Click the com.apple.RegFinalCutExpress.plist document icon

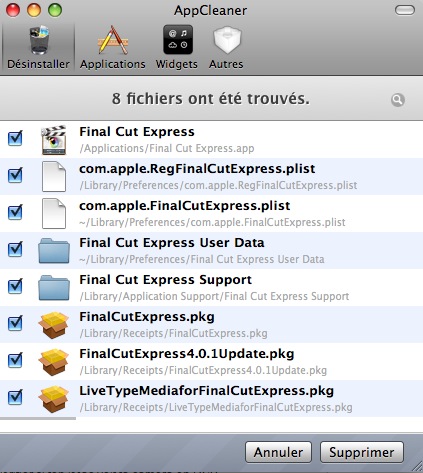click(54, 177)
